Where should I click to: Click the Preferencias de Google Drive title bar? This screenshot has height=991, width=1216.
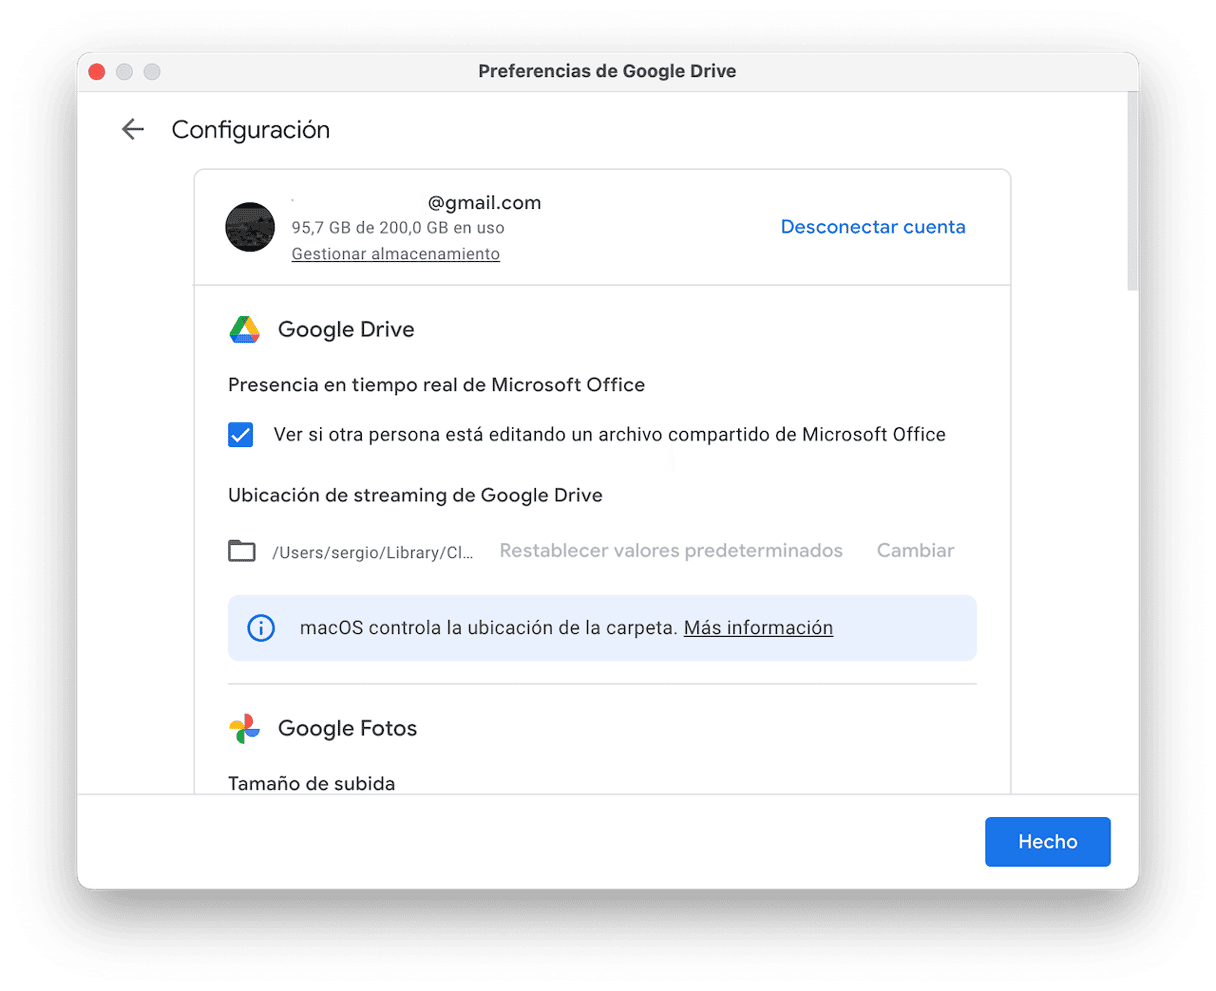point(607,72)
